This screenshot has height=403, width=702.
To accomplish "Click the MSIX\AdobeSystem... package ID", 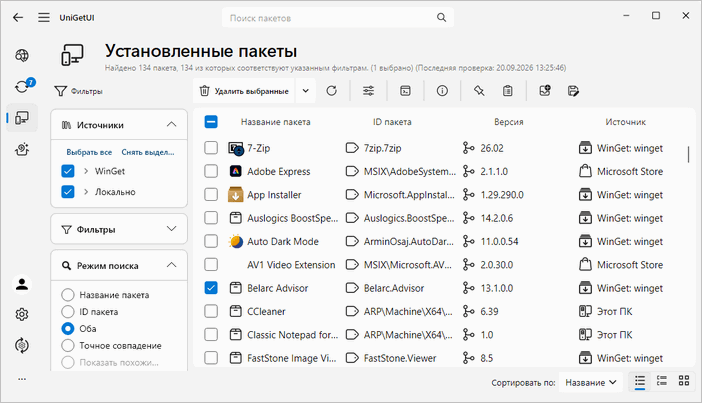I will click(x=410, y=171).
